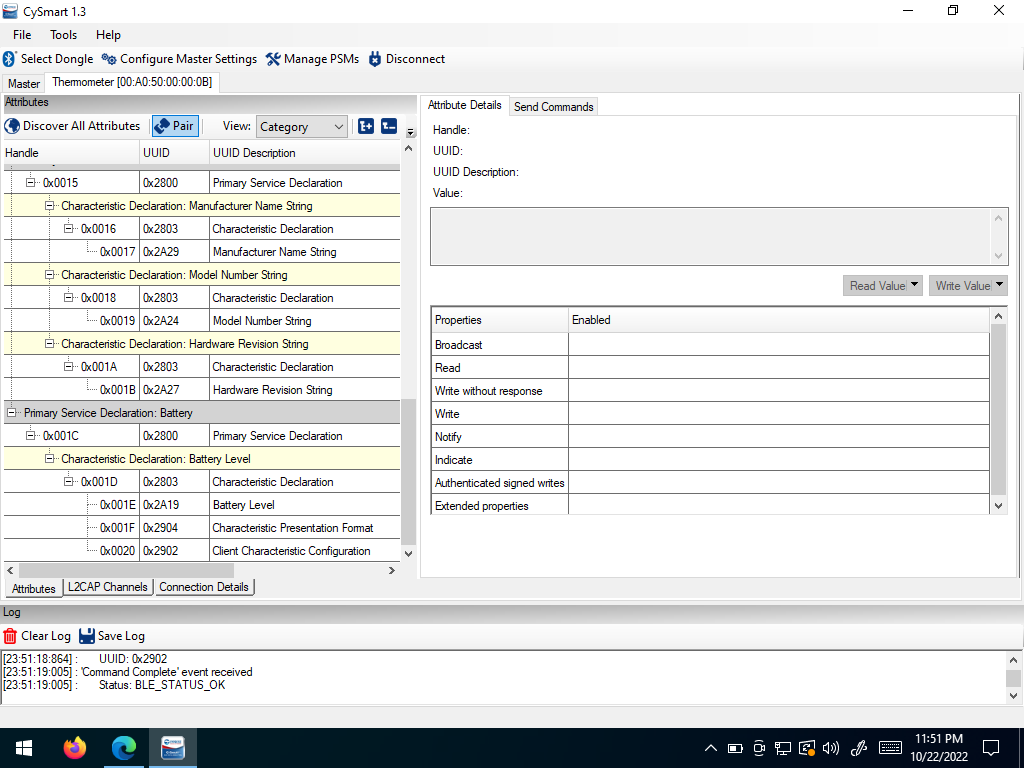Open the Tools menu
This screenshot has width=1024, height=768.
tap(63, 35)
